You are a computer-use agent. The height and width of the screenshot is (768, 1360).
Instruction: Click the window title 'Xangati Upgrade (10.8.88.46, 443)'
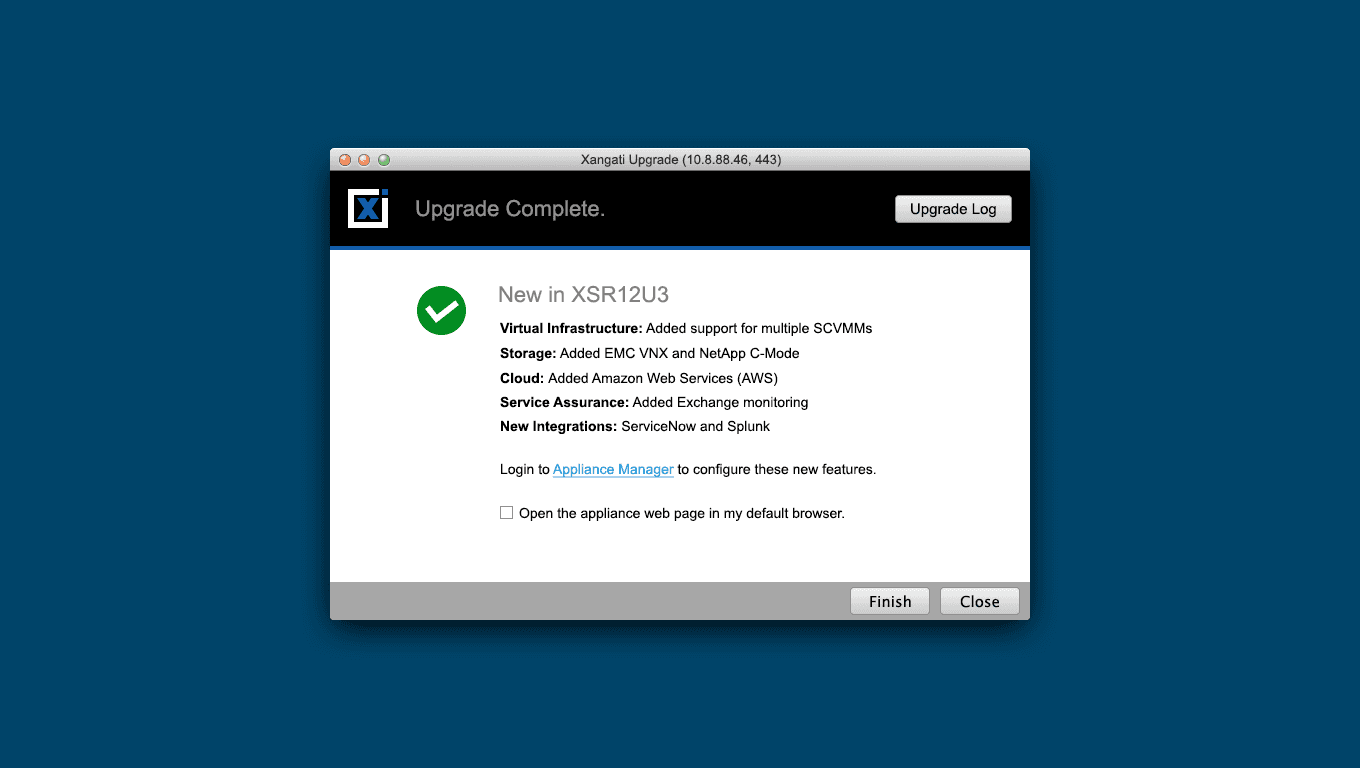(x=681, y=160)
